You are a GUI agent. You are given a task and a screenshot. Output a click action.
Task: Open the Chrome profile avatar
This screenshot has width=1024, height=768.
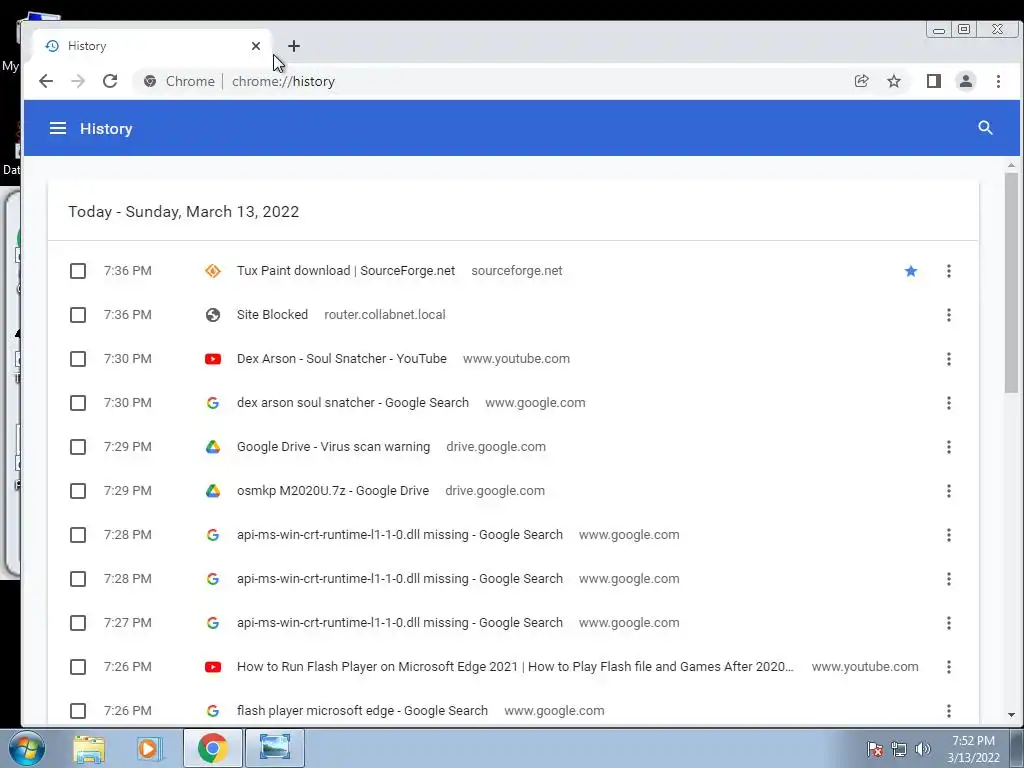(x=966, y=81)
